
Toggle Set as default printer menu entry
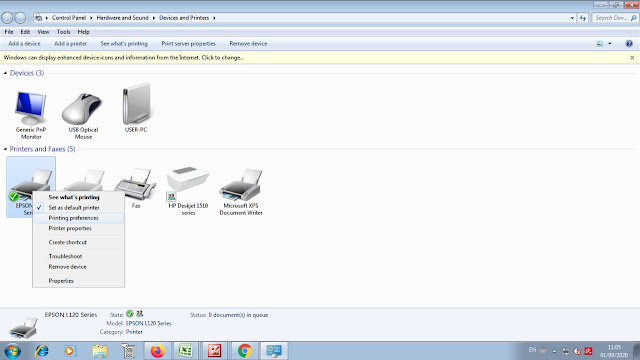coord(79,207)
